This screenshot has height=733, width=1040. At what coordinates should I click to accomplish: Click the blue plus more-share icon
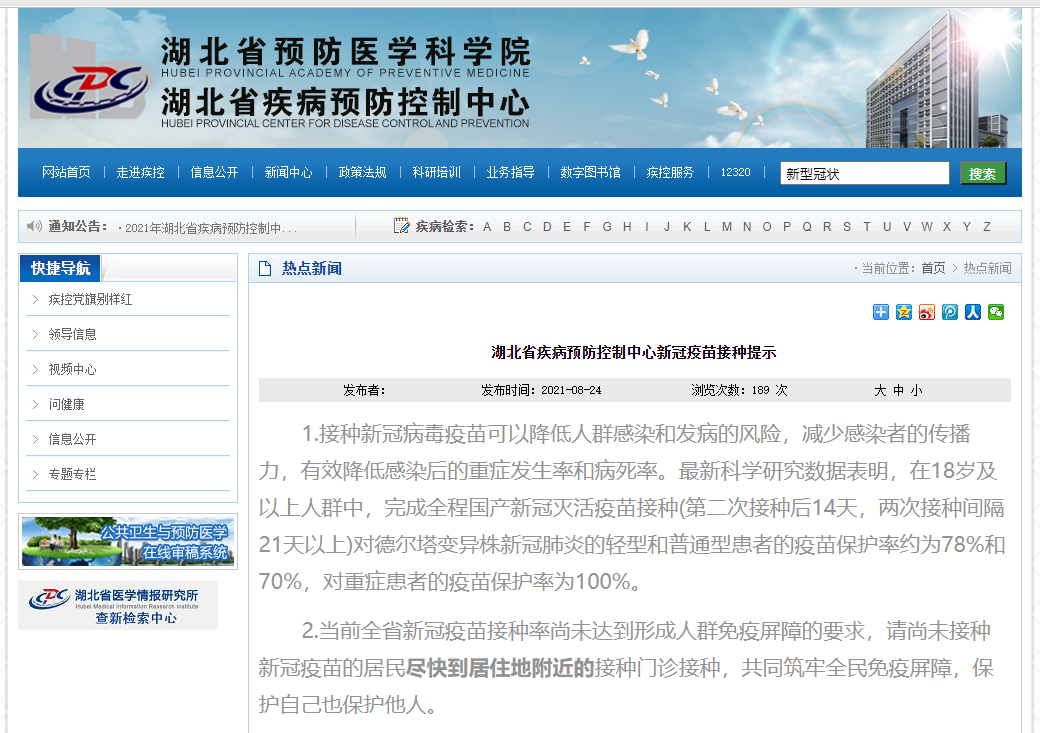coord(880,312)
